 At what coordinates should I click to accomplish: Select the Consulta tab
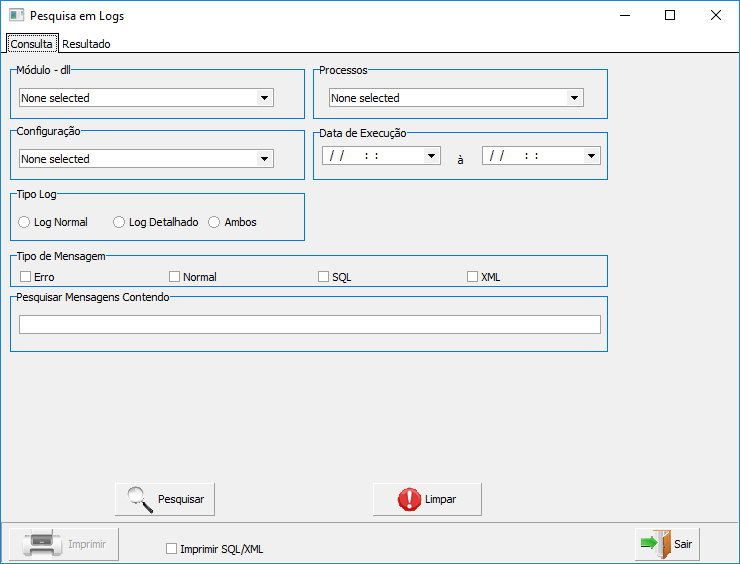[32, 43]
